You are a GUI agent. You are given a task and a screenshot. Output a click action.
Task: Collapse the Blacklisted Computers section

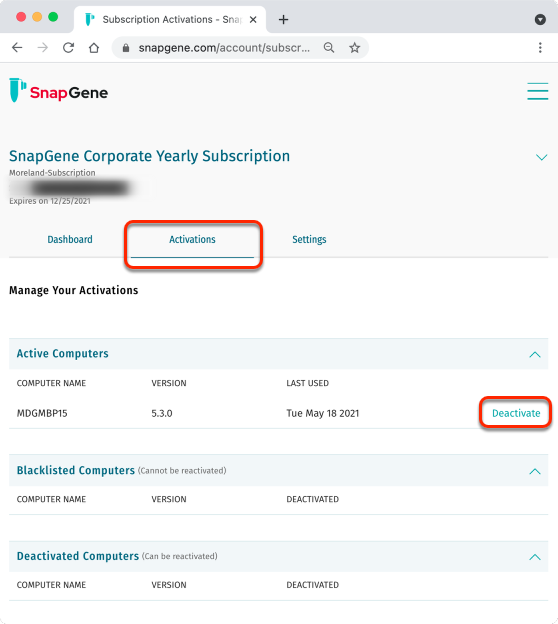[535, 471]
